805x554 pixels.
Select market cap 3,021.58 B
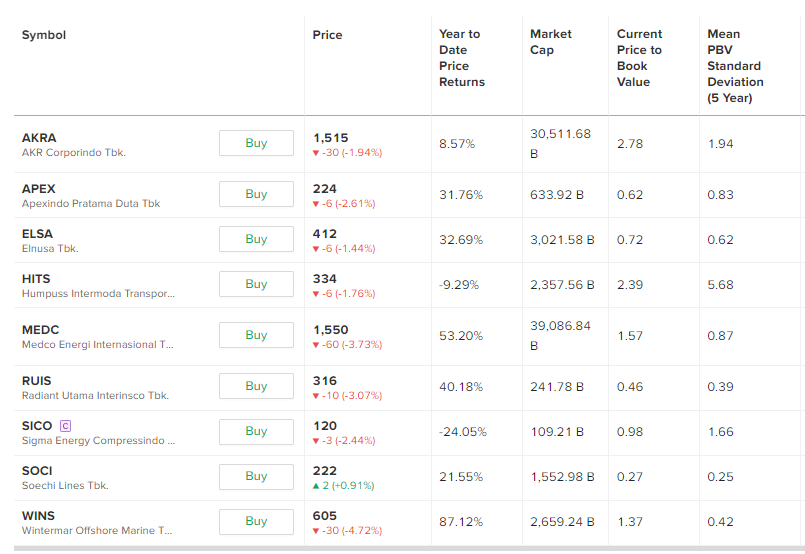click(562, 240)
